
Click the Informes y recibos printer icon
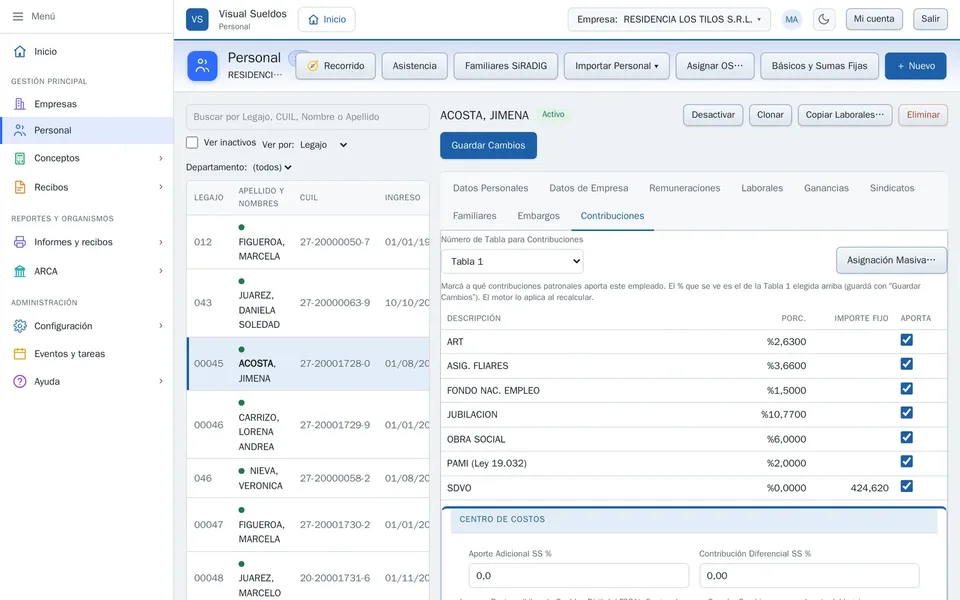point(20,242)
